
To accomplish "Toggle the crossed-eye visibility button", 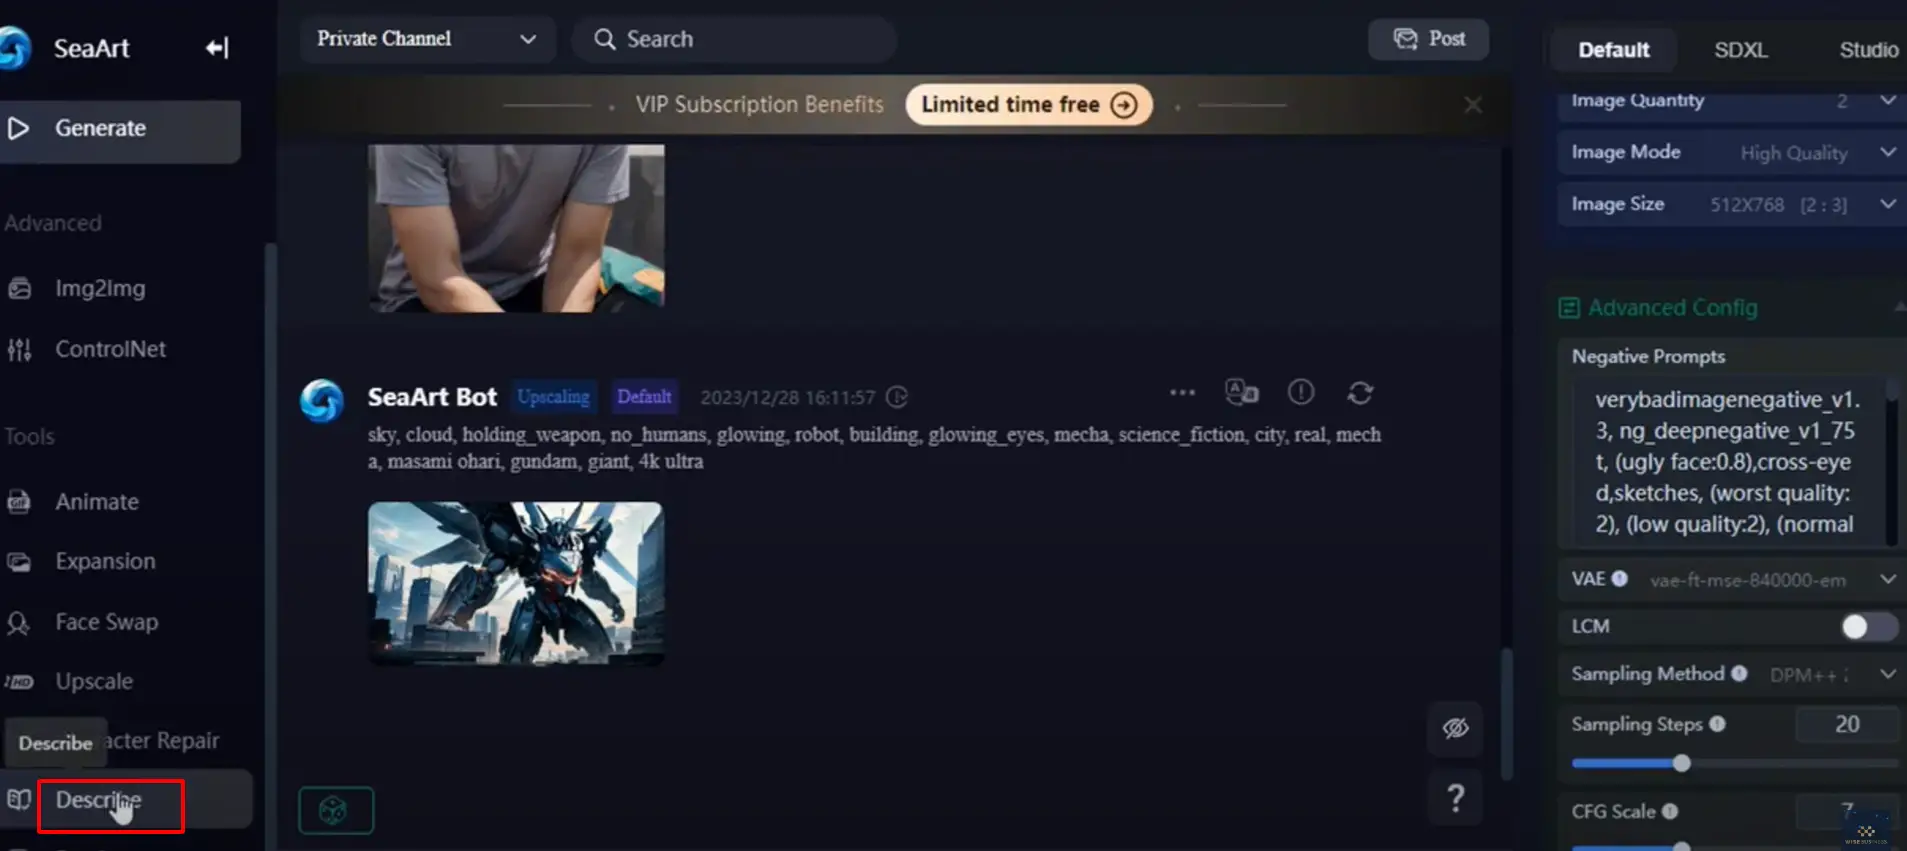I will (1455, 728).
